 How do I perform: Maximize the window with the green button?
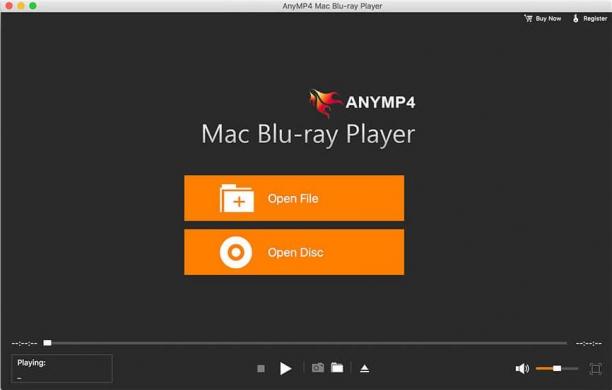(x=33, y=6)
